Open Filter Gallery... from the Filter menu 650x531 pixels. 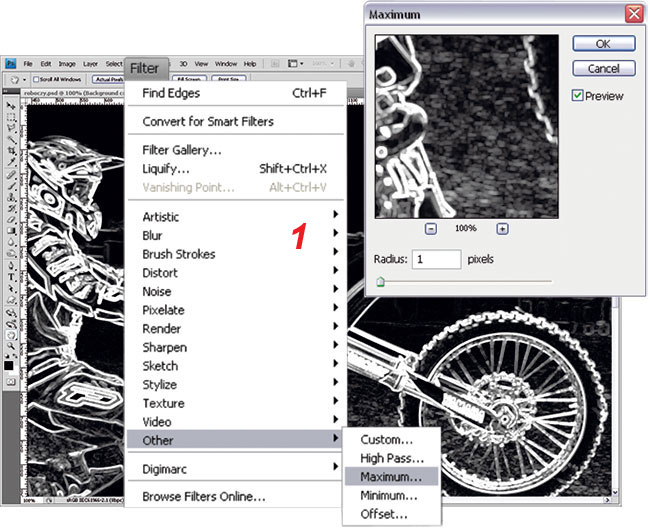(x=182, y=150)
